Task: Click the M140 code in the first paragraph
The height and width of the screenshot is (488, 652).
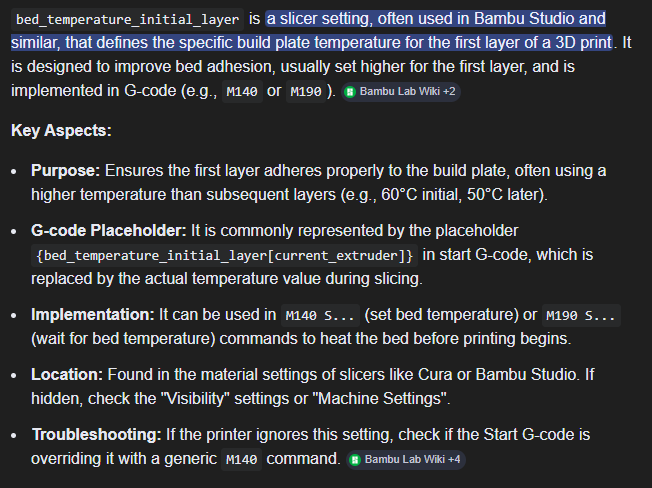Action: [x=243, y=91]
